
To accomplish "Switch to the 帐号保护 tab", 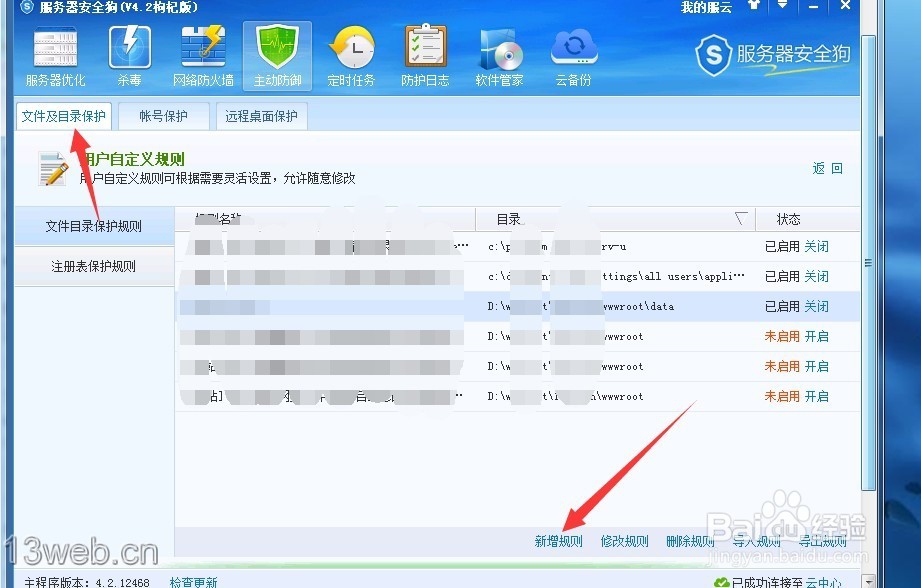I will [x=163, y=116].
